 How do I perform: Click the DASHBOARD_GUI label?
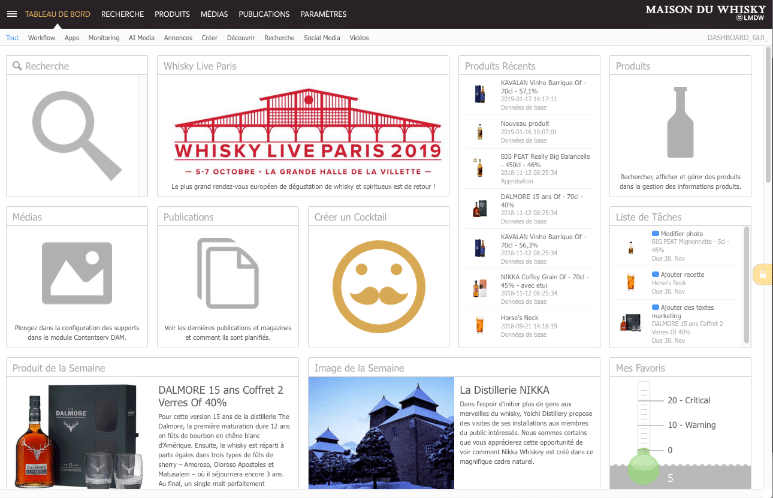tap(736, 37)
